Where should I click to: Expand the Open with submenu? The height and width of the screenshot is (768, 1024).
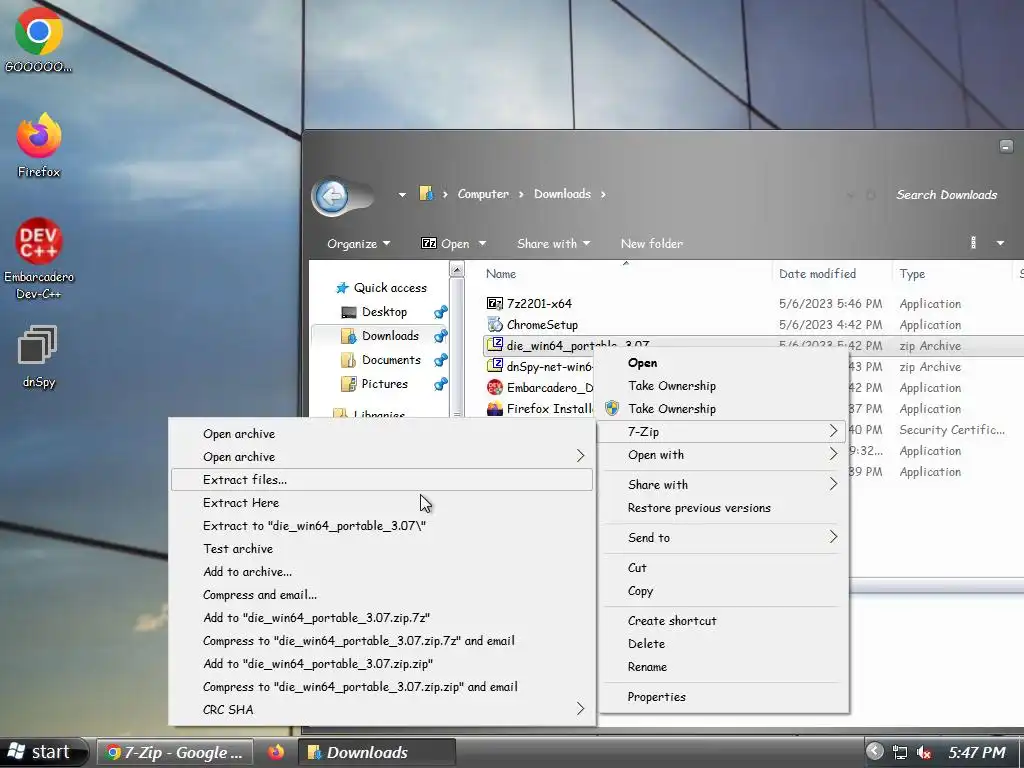click(x=723, y=455)
